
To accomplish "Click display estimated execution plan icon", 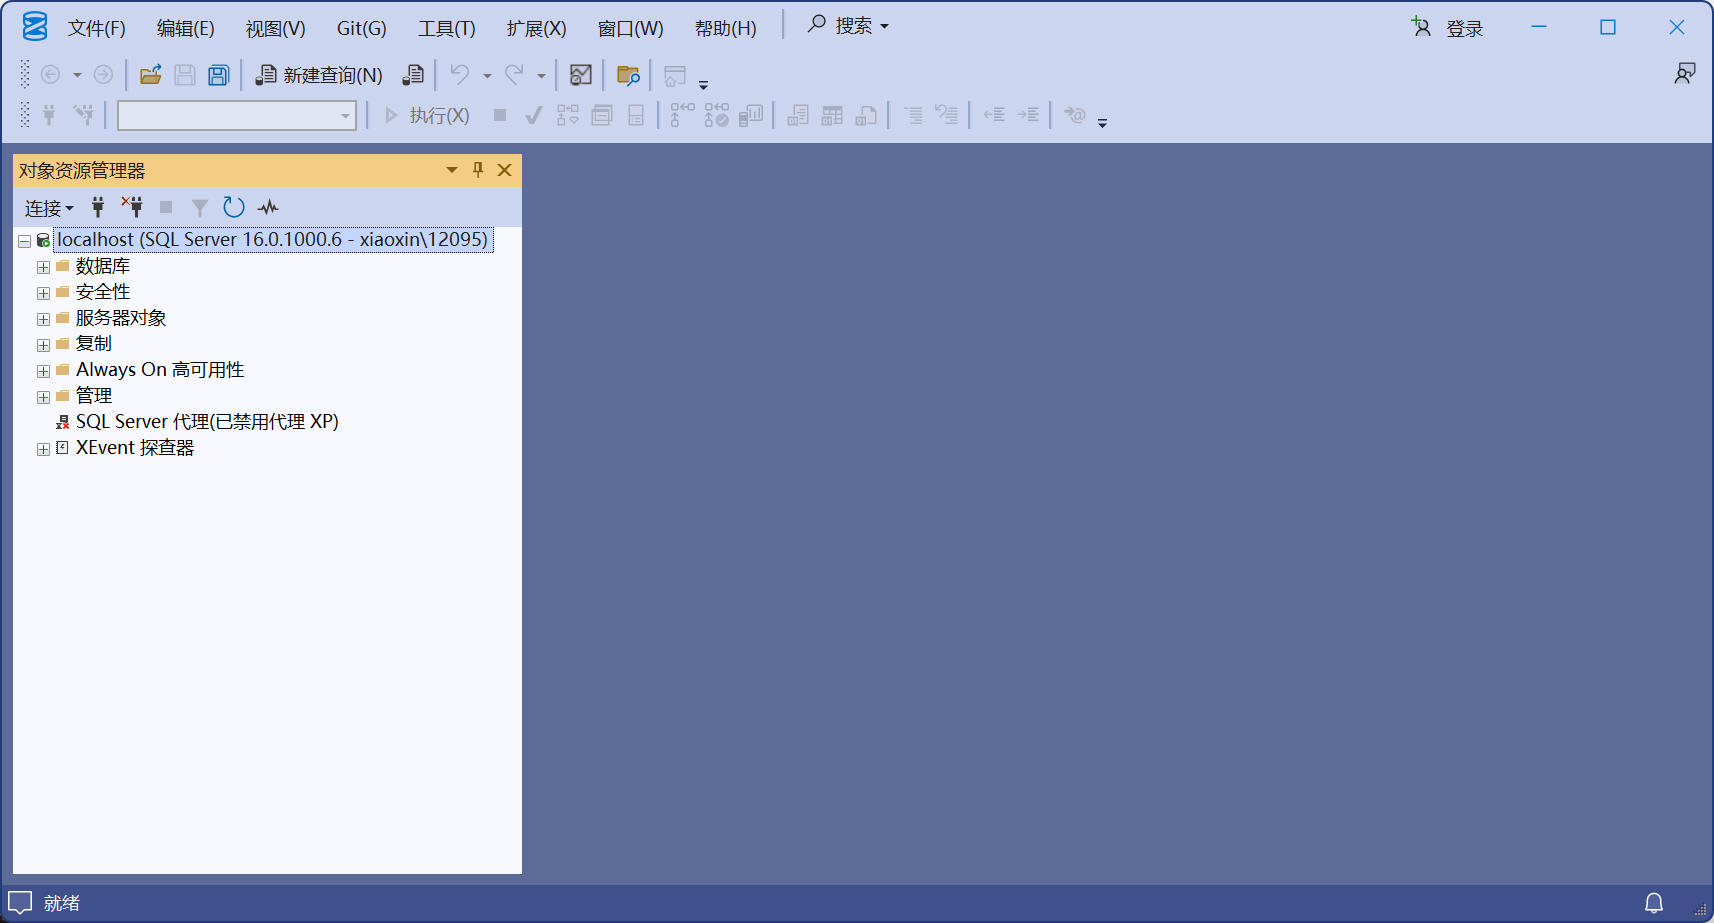I will point(568,115).
